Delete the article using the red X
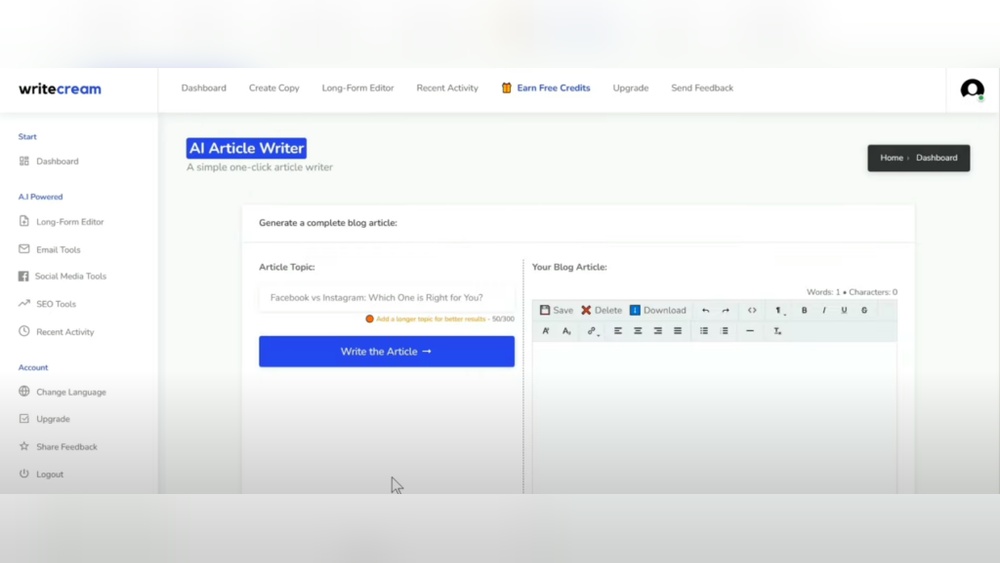The image size is (1000, 563). click(x=587, y=310)
